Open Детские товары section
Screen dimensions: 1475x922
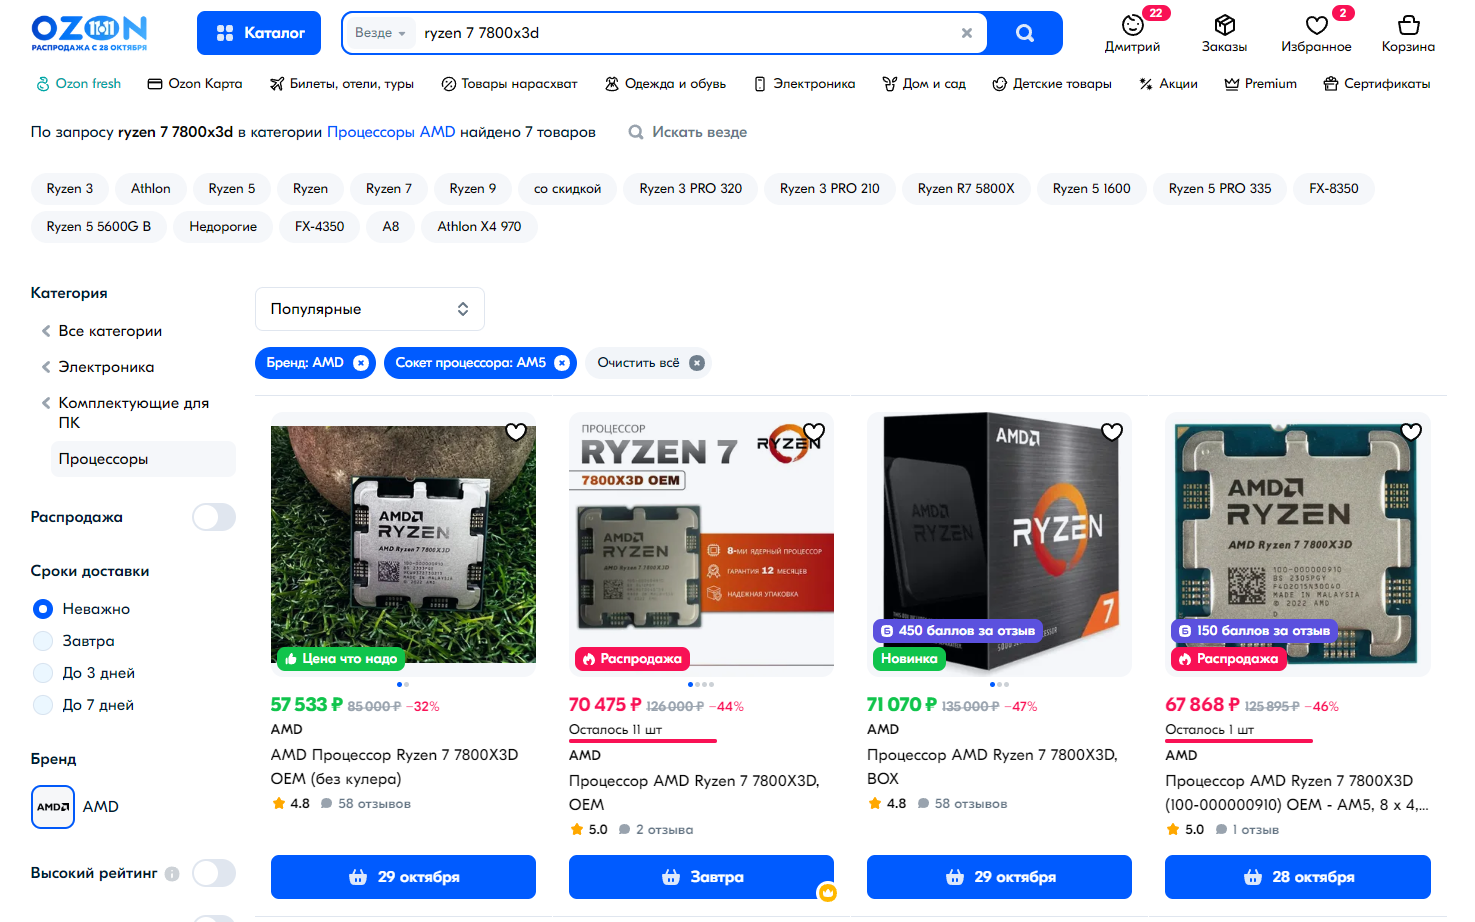click(1052, 84)
